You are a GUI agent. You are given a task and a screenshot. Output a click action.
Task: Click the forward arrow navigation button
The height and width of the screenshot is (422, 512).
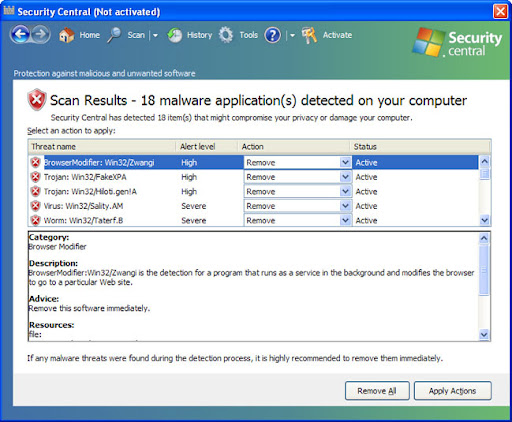click(41, 34)
